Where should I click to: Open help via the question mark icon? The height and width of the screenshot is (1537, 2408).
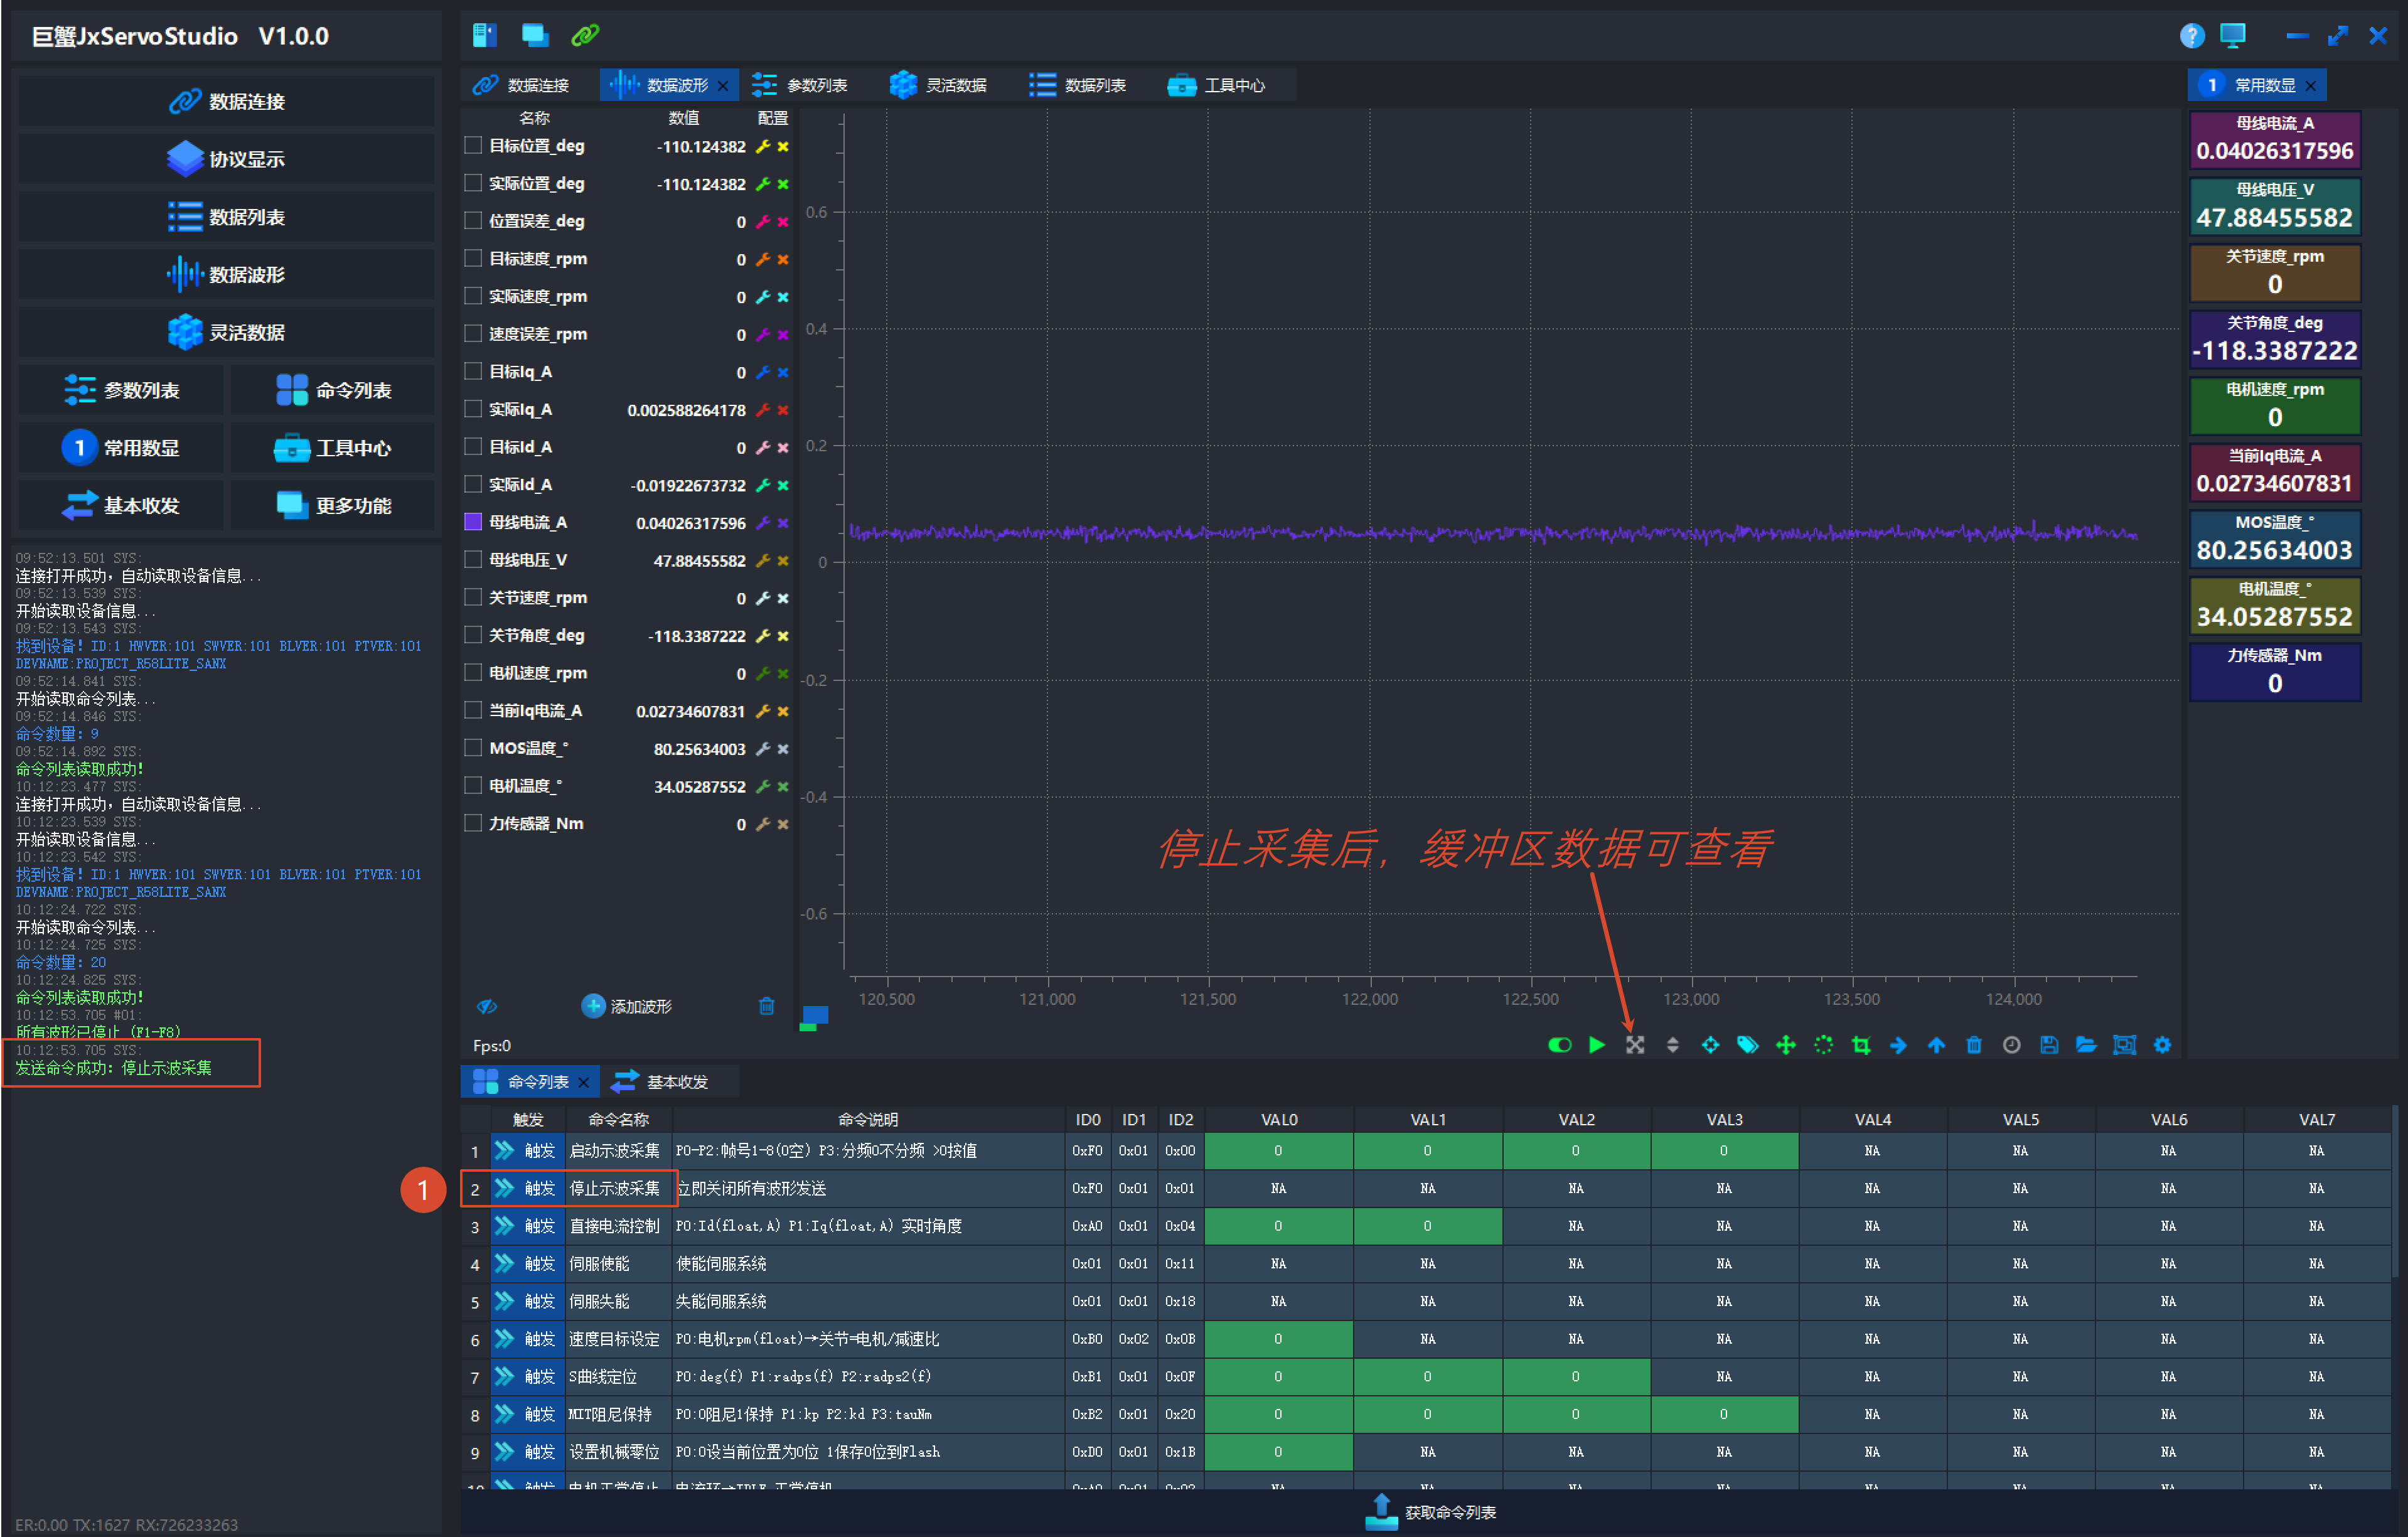[x=2192, y=36]
